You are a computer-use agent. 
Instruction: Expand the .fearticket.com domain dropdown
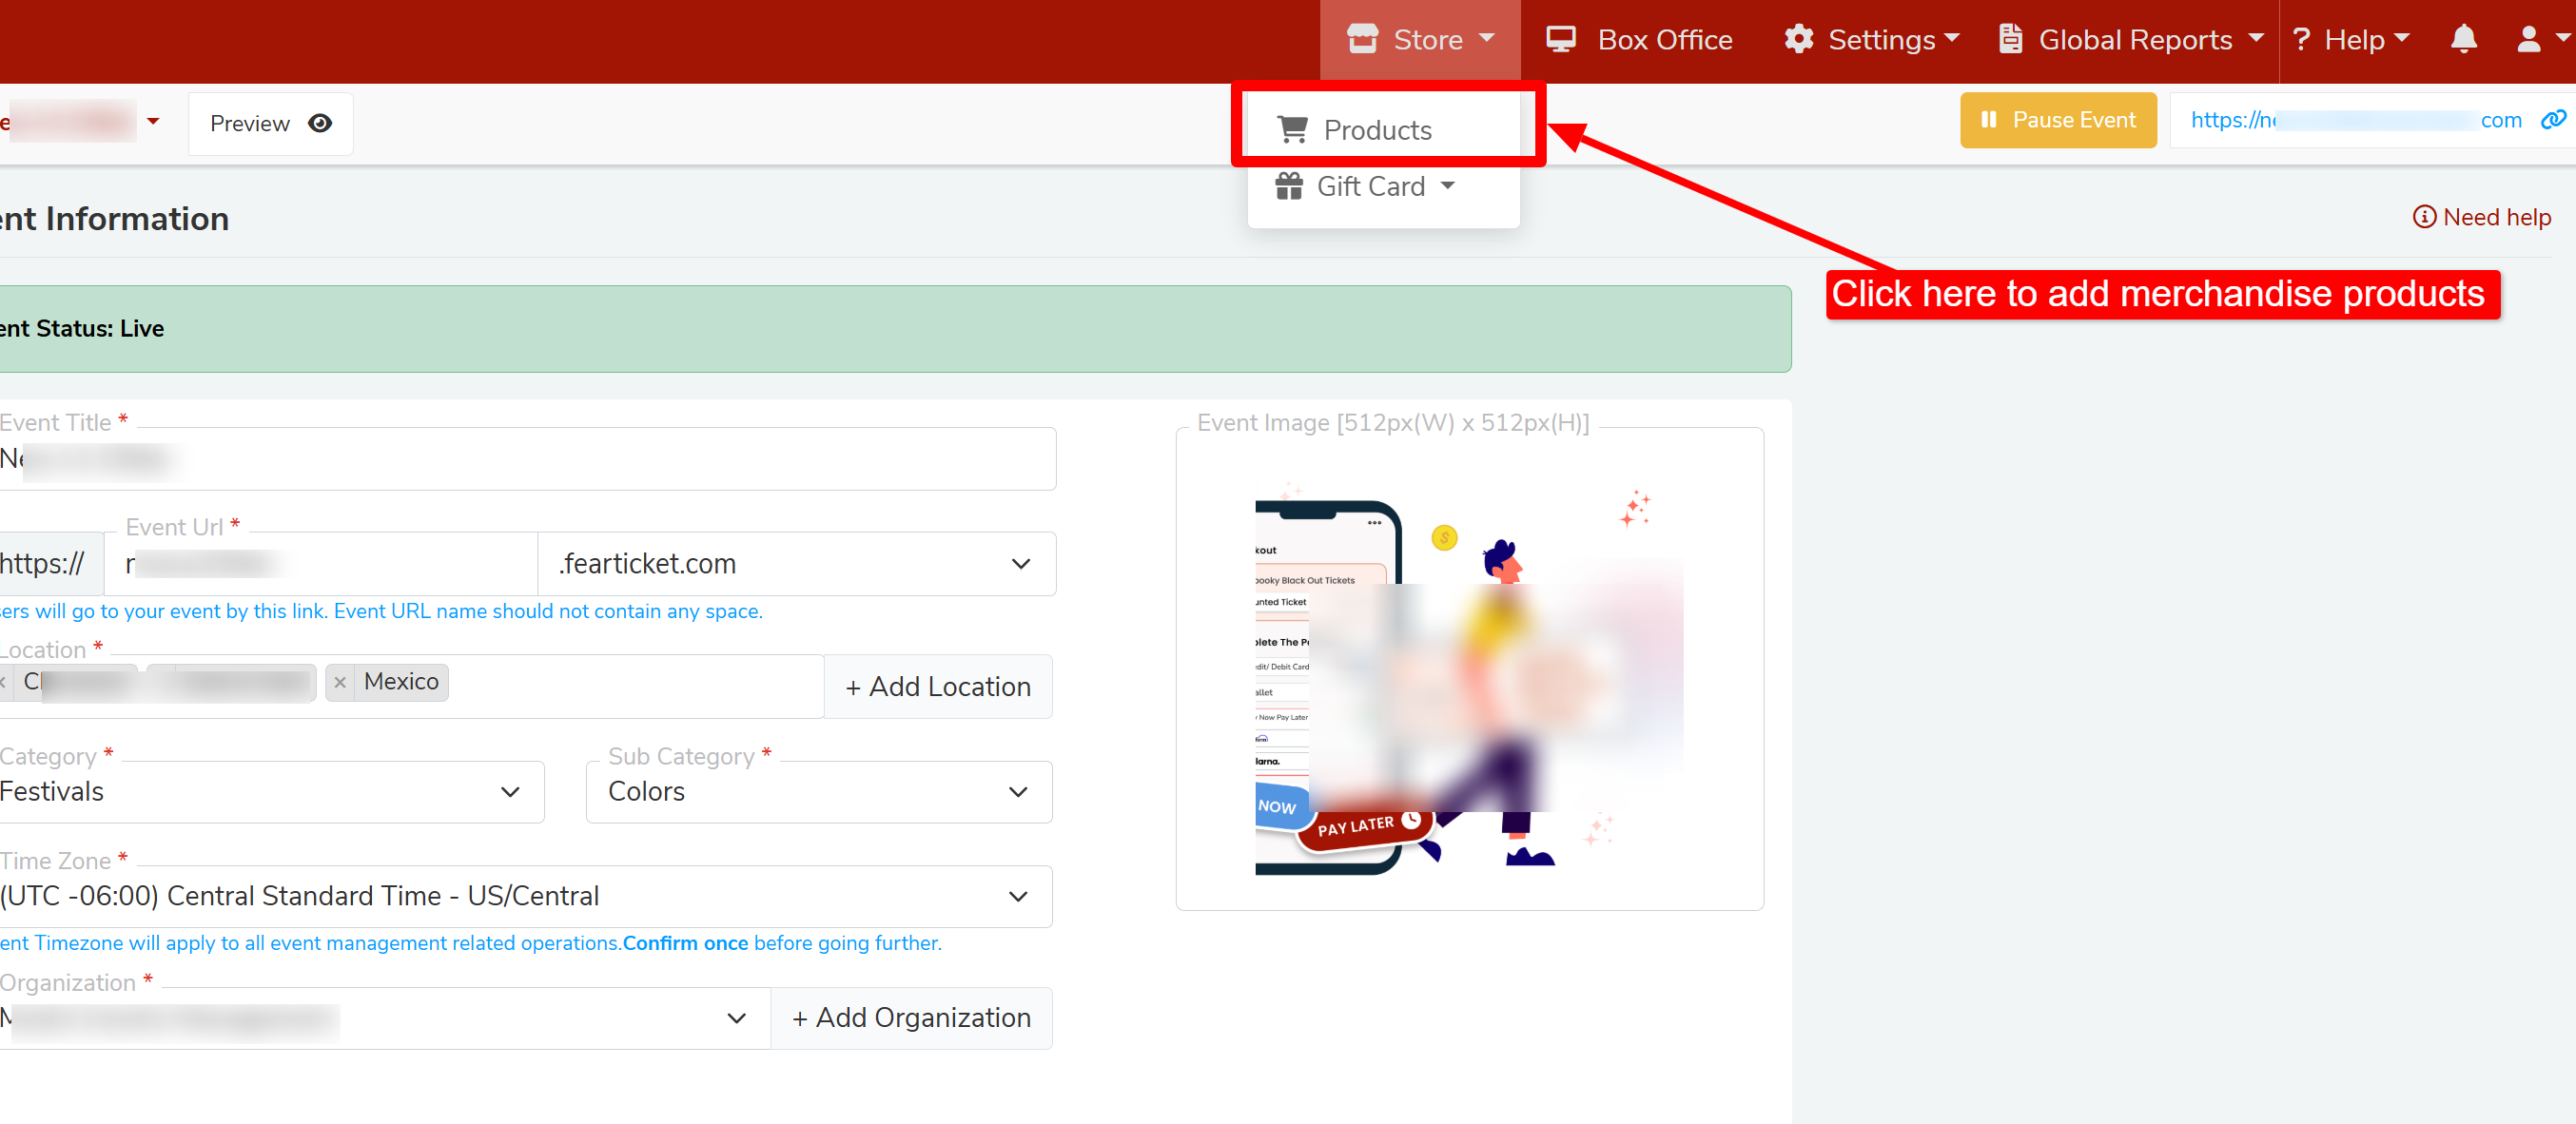point(1019,564)
